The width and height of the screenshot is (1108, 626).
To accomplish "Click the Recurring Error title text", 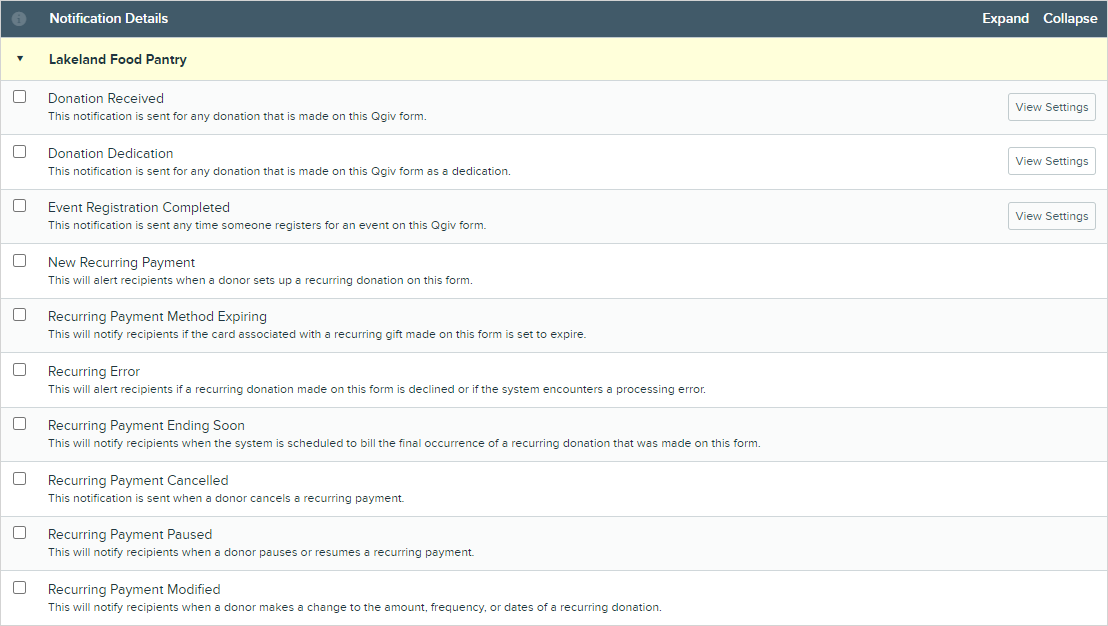I will point(94,371).
